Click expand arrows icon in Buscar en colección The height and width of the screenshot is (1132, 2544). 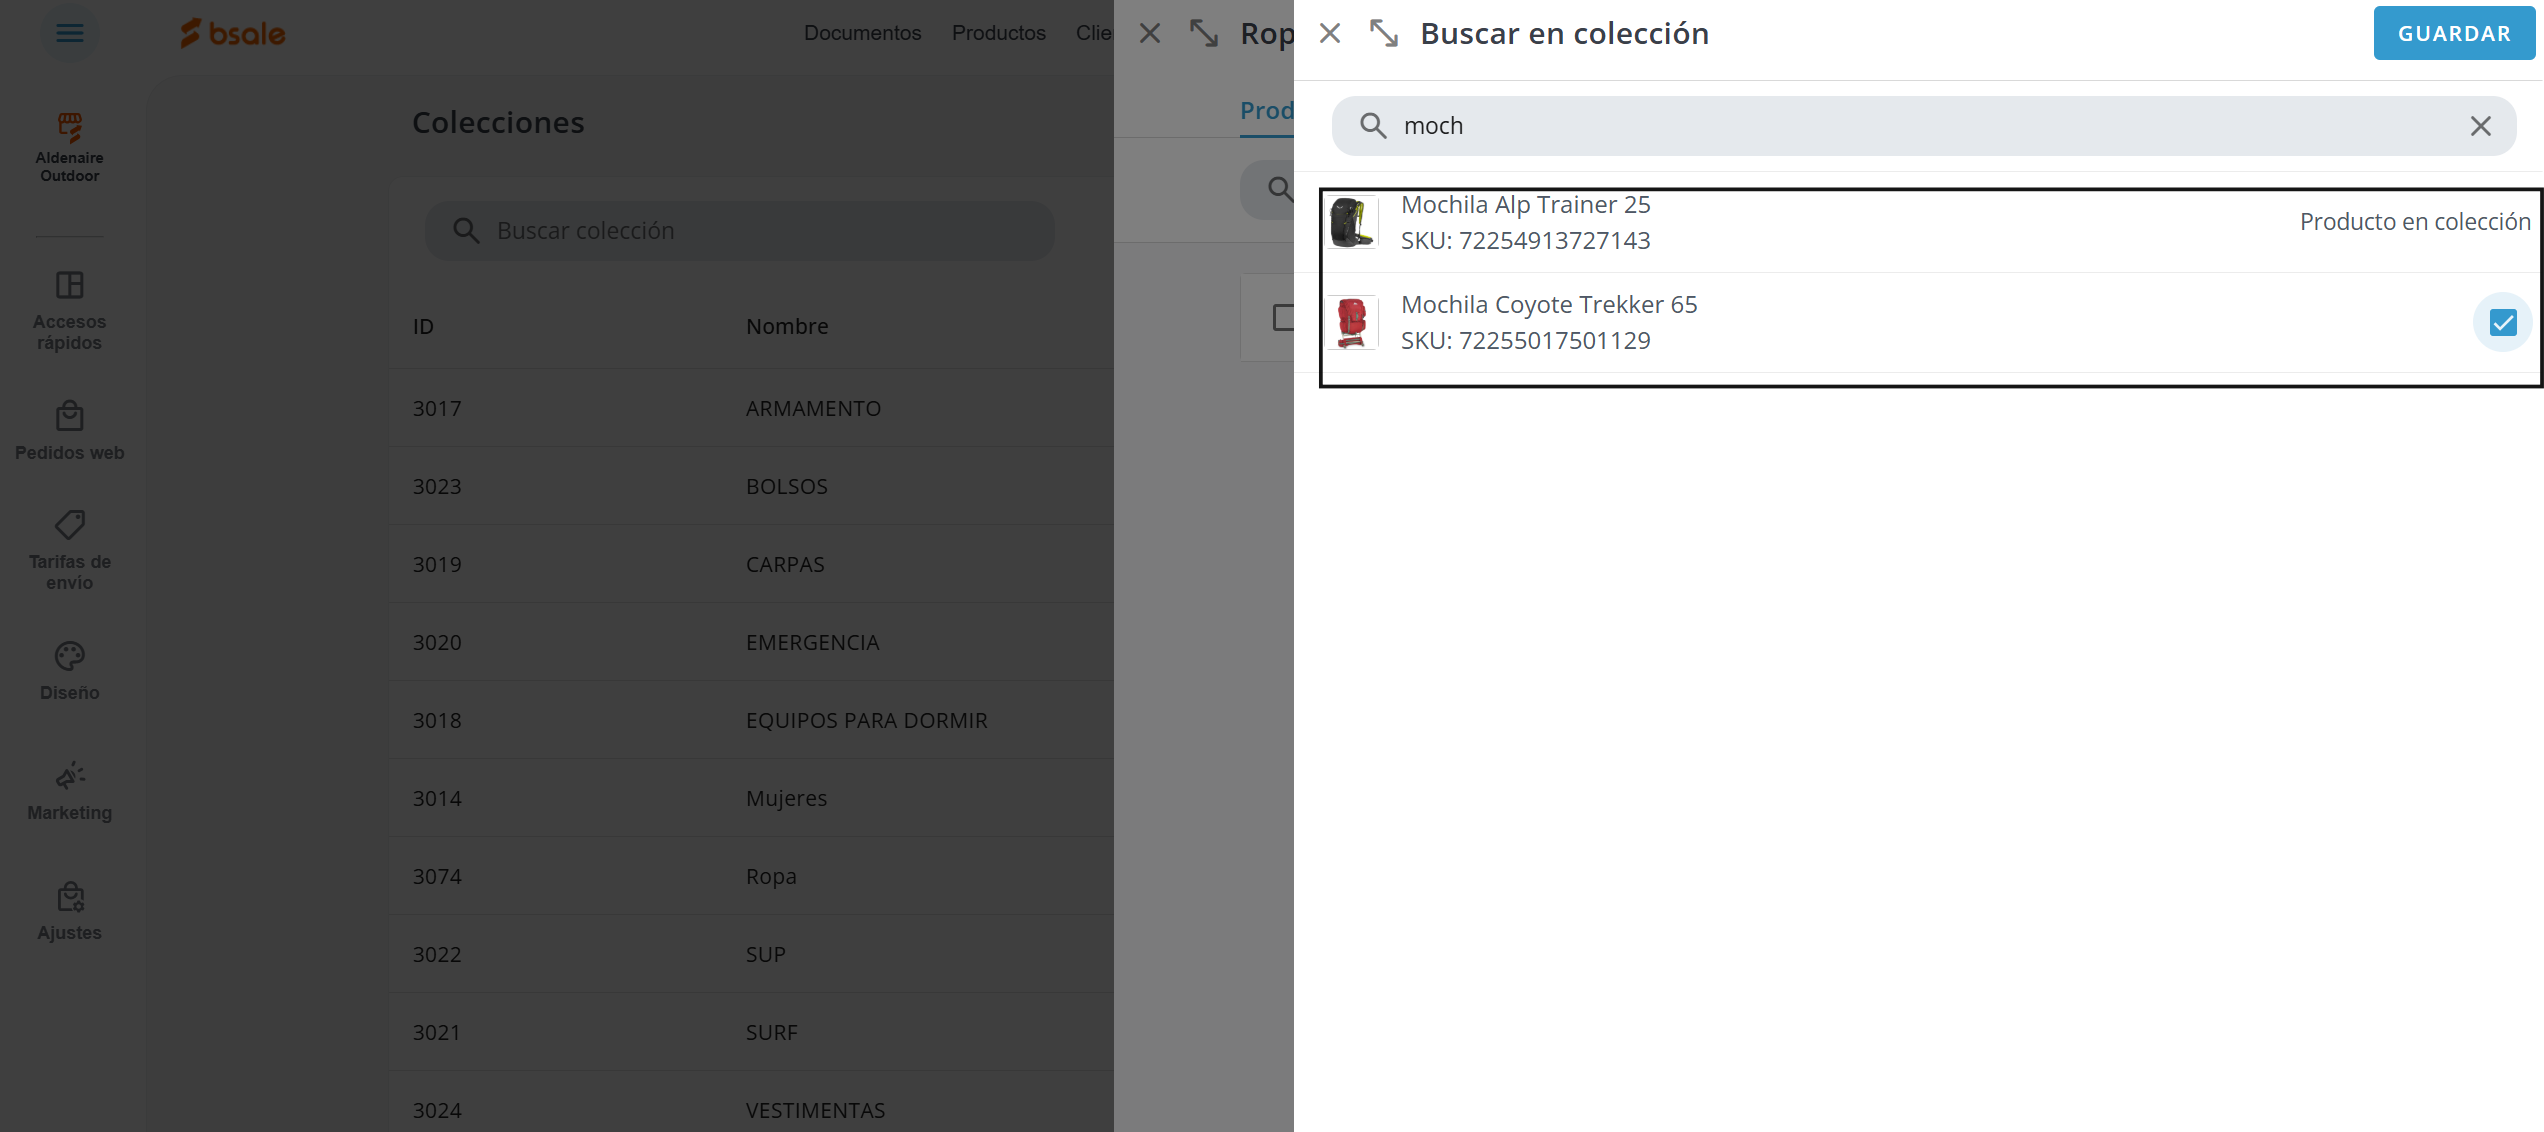click(1384, 33)
